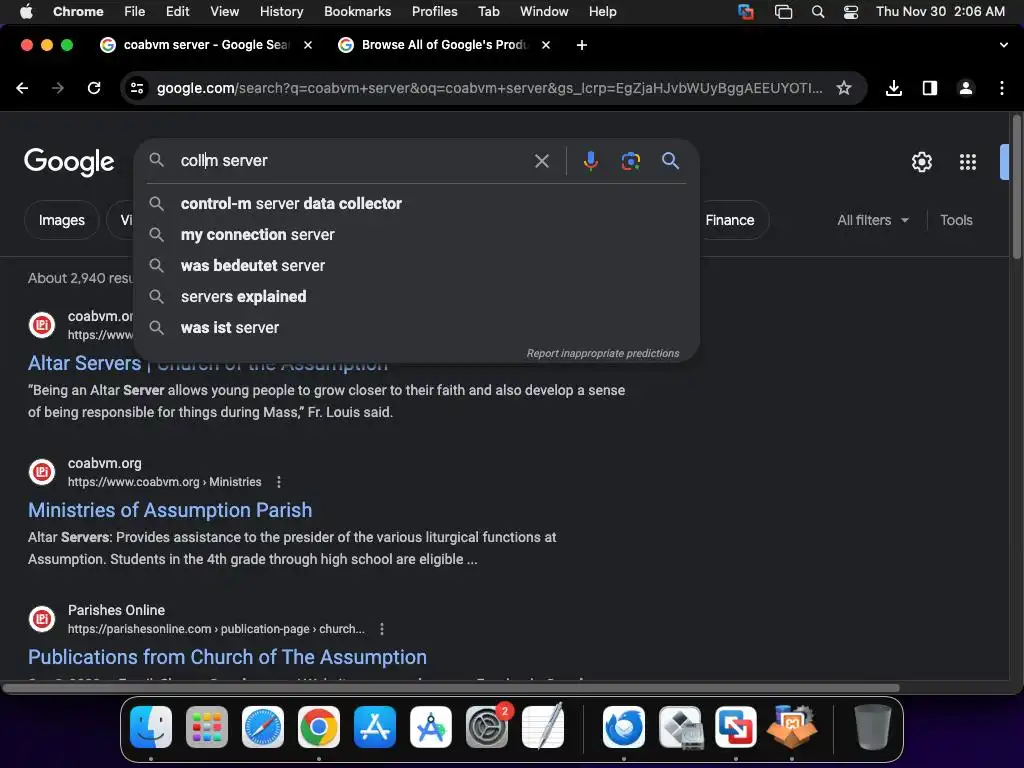Switch to the coabvm server tab
Image resolution: width=1024 pixels, height=768 pixels.
click(204, 44)
